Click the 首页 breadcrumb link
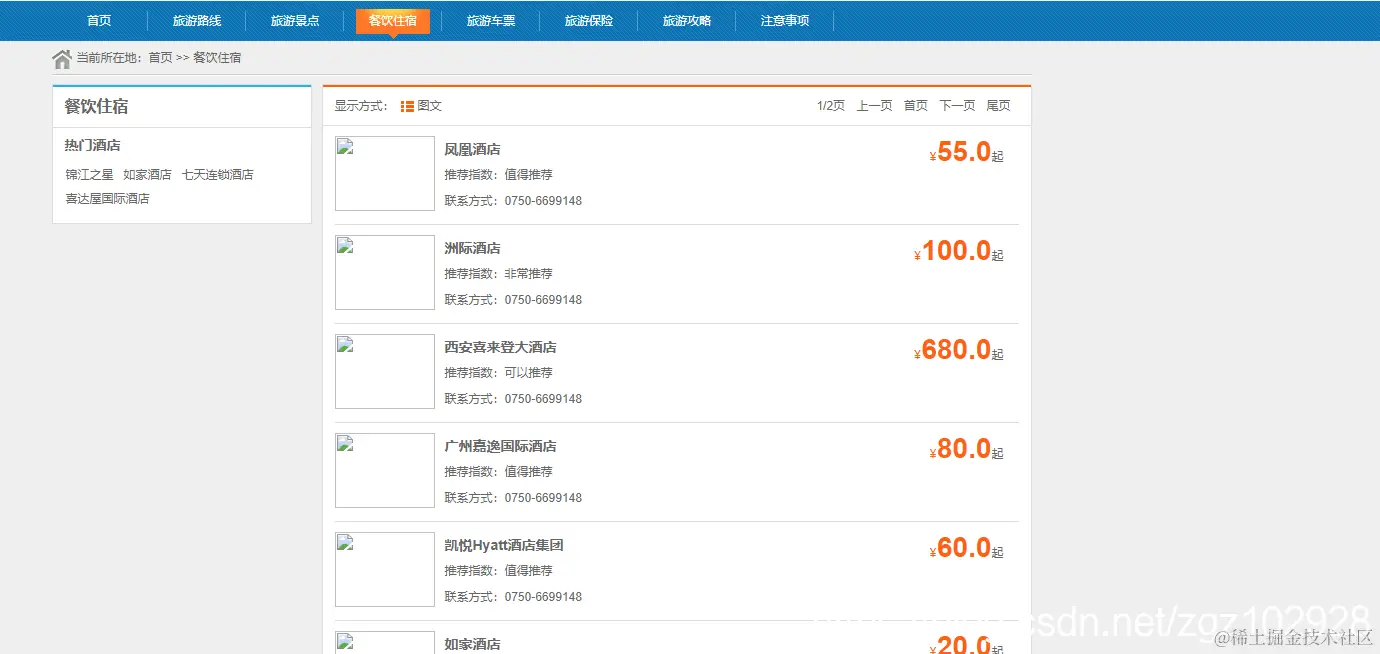This screenshot has width=1380, height=654. pos(160,58)
